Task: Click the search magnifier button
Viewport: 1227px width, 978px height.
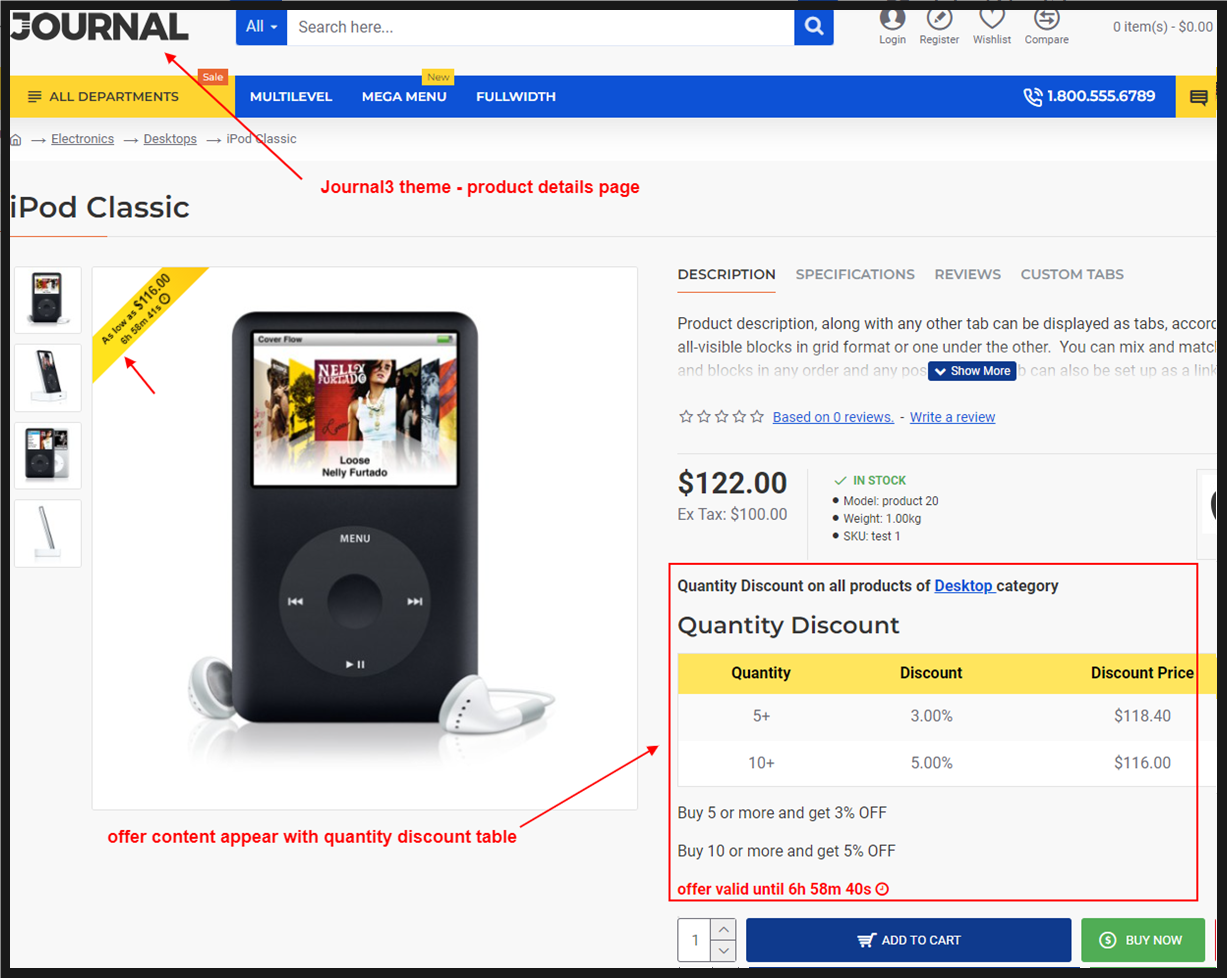Action: point(814,27)
